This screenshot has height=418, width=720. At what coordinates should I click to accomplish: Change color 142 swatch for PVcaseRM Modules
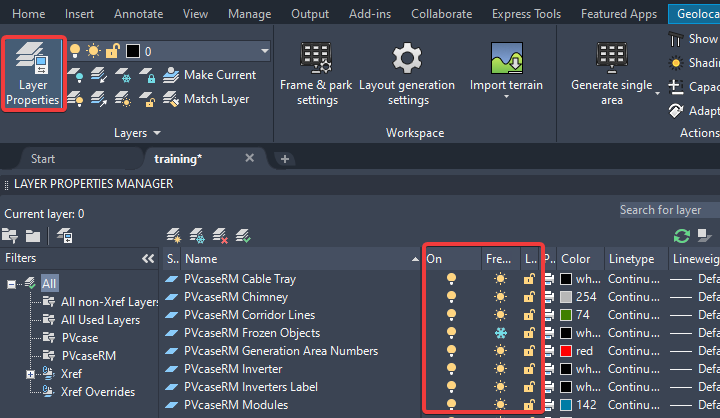click(566, 405)
